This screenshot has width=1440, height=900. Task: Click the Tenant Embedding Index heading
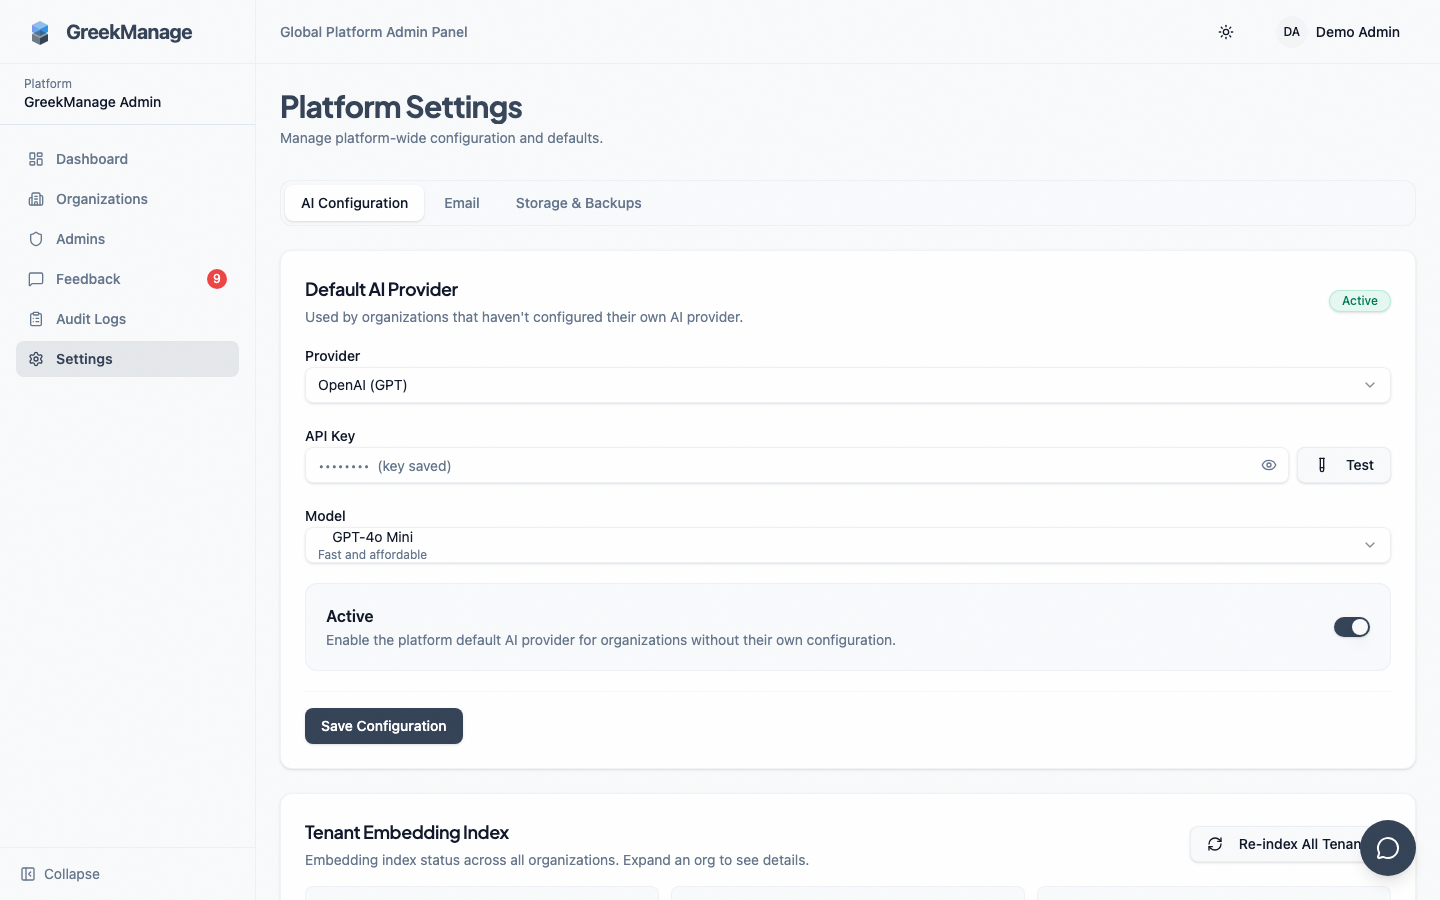[x=407, y=832]
